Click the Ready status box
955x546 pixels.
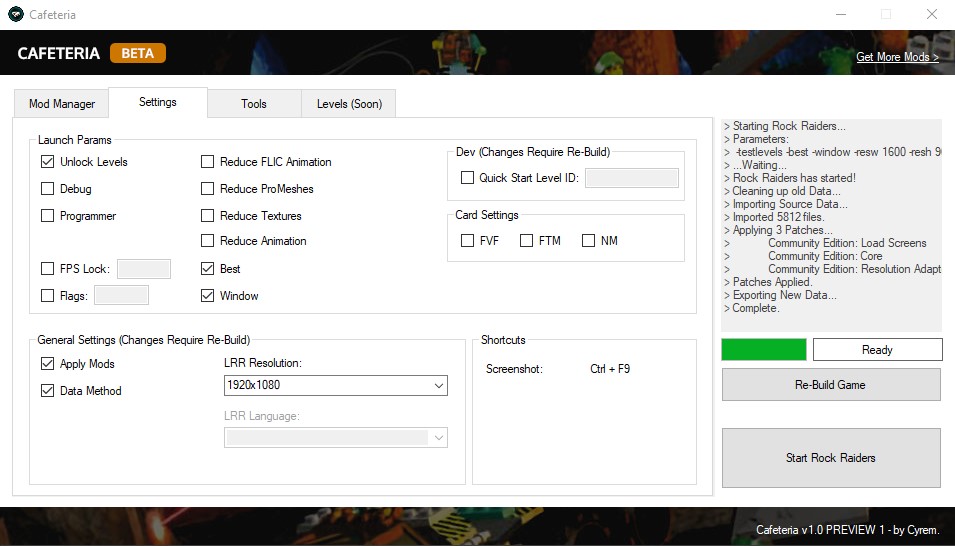[x=877, y=350]
